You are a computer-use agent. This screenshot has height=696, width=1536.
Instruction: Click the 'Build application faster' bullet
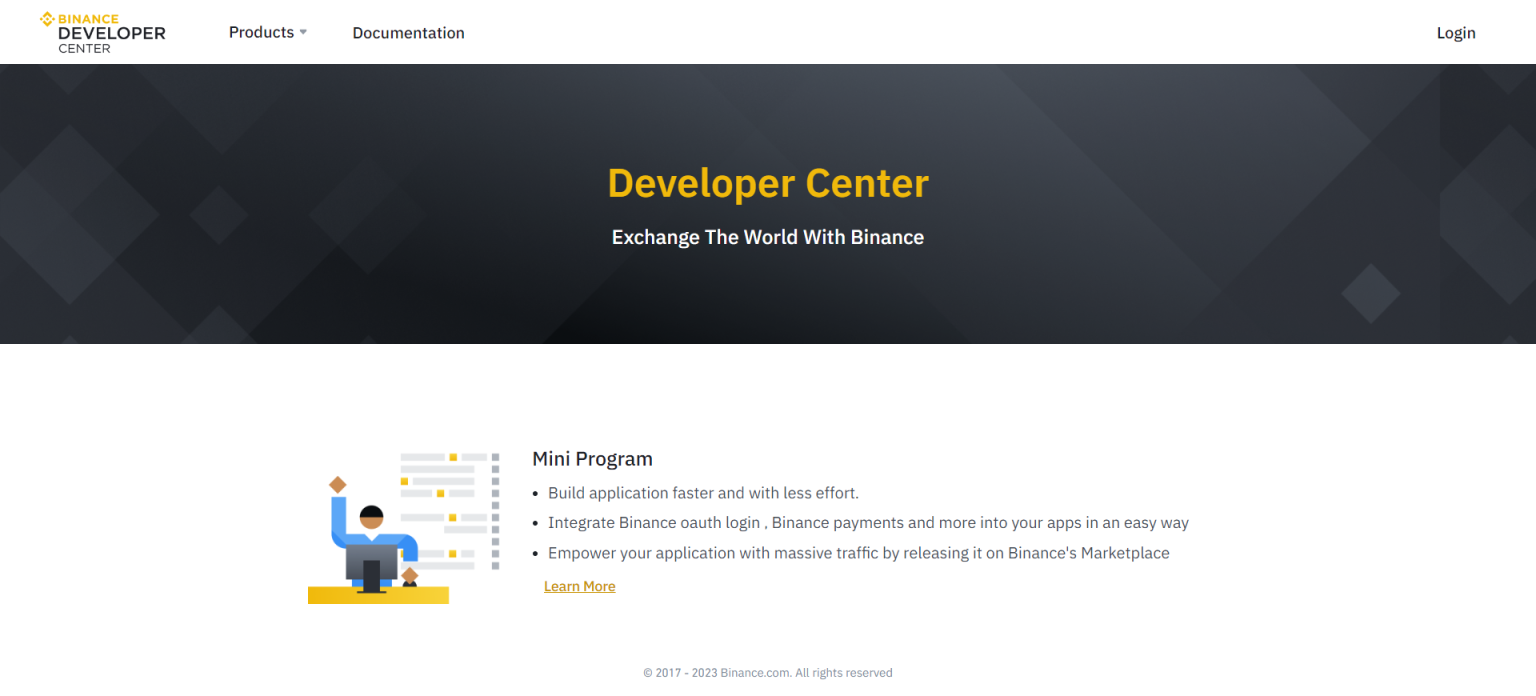pyautogui.click(x=703, y=493)
